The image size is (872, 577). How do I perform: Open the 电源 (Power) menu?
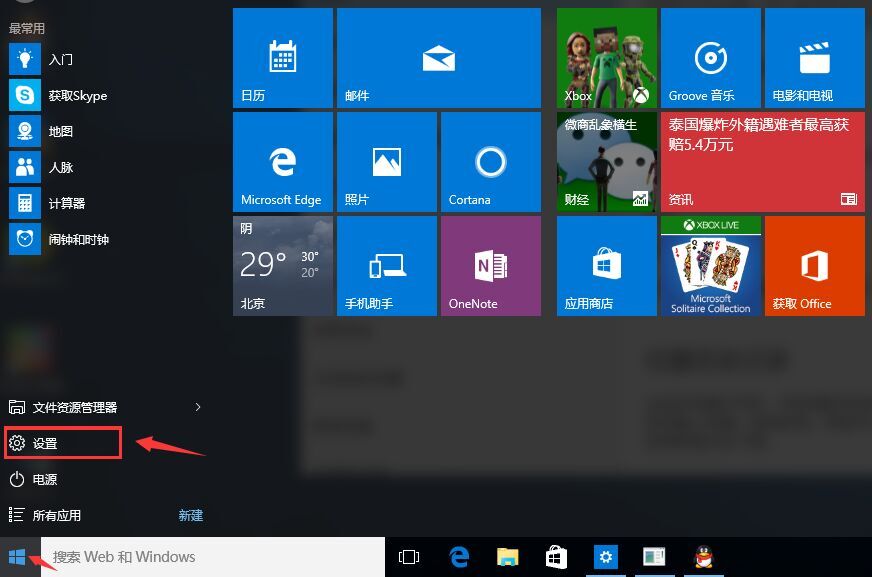[x=45, y=479]
